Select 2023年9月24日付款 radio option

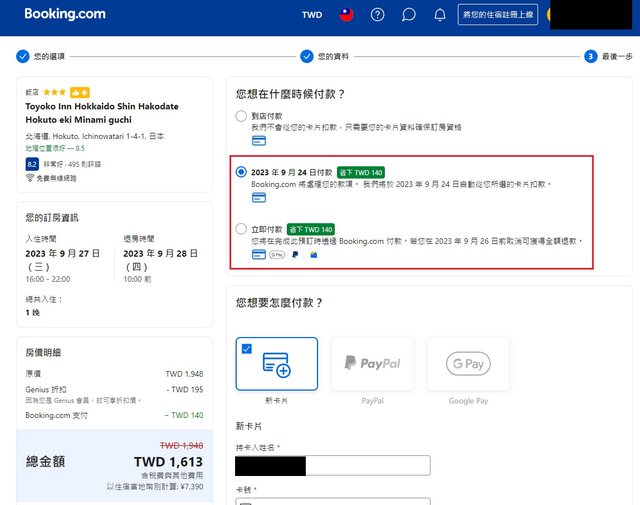click(x=241, y=172)
